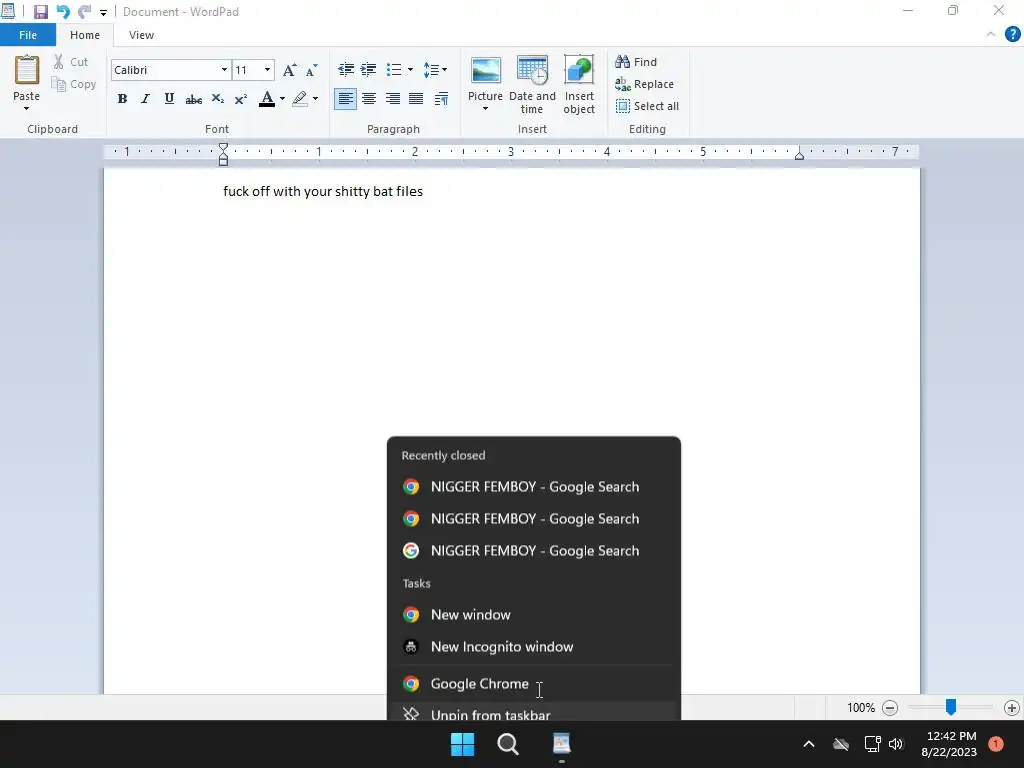Click the Grow font icon
This screenshot has height=768, width=1024.
[289, 70]
